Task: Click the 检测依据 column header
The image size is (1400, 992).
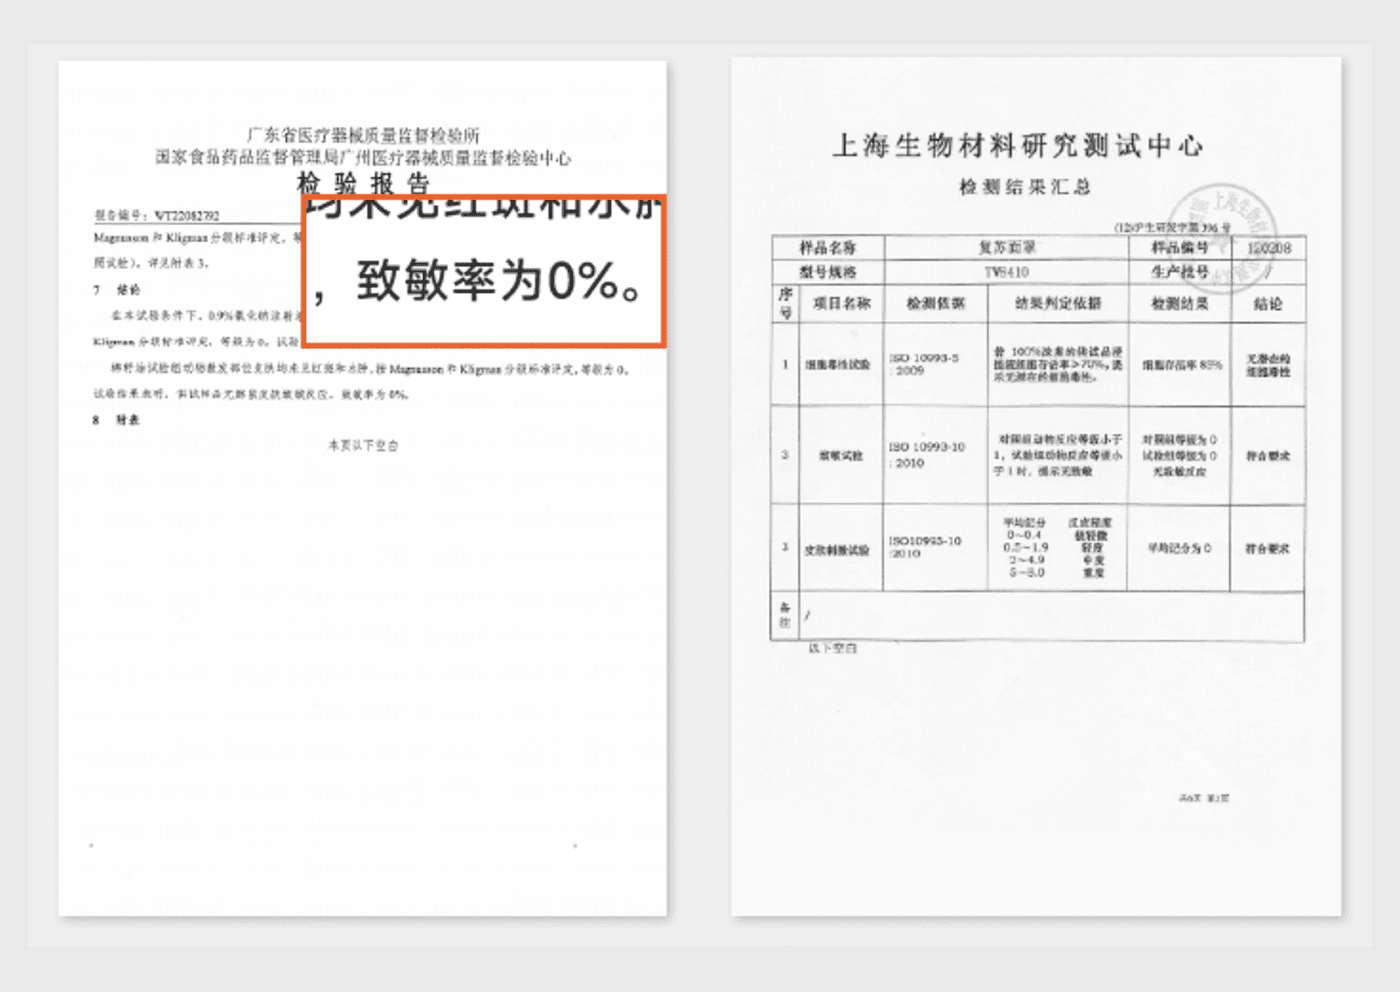Action: [x=935, y=303]
